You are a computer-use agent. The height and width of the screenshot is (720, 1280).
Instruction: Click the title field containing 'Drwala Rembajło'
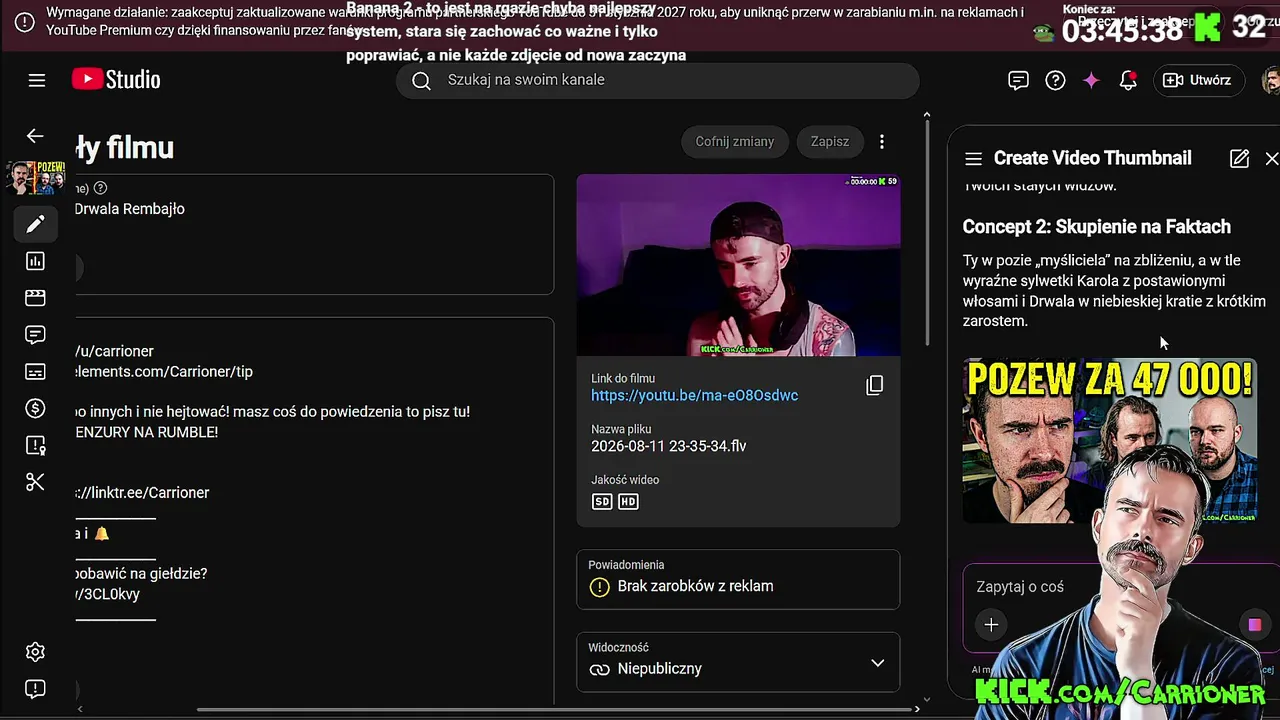tap(314, 234)
